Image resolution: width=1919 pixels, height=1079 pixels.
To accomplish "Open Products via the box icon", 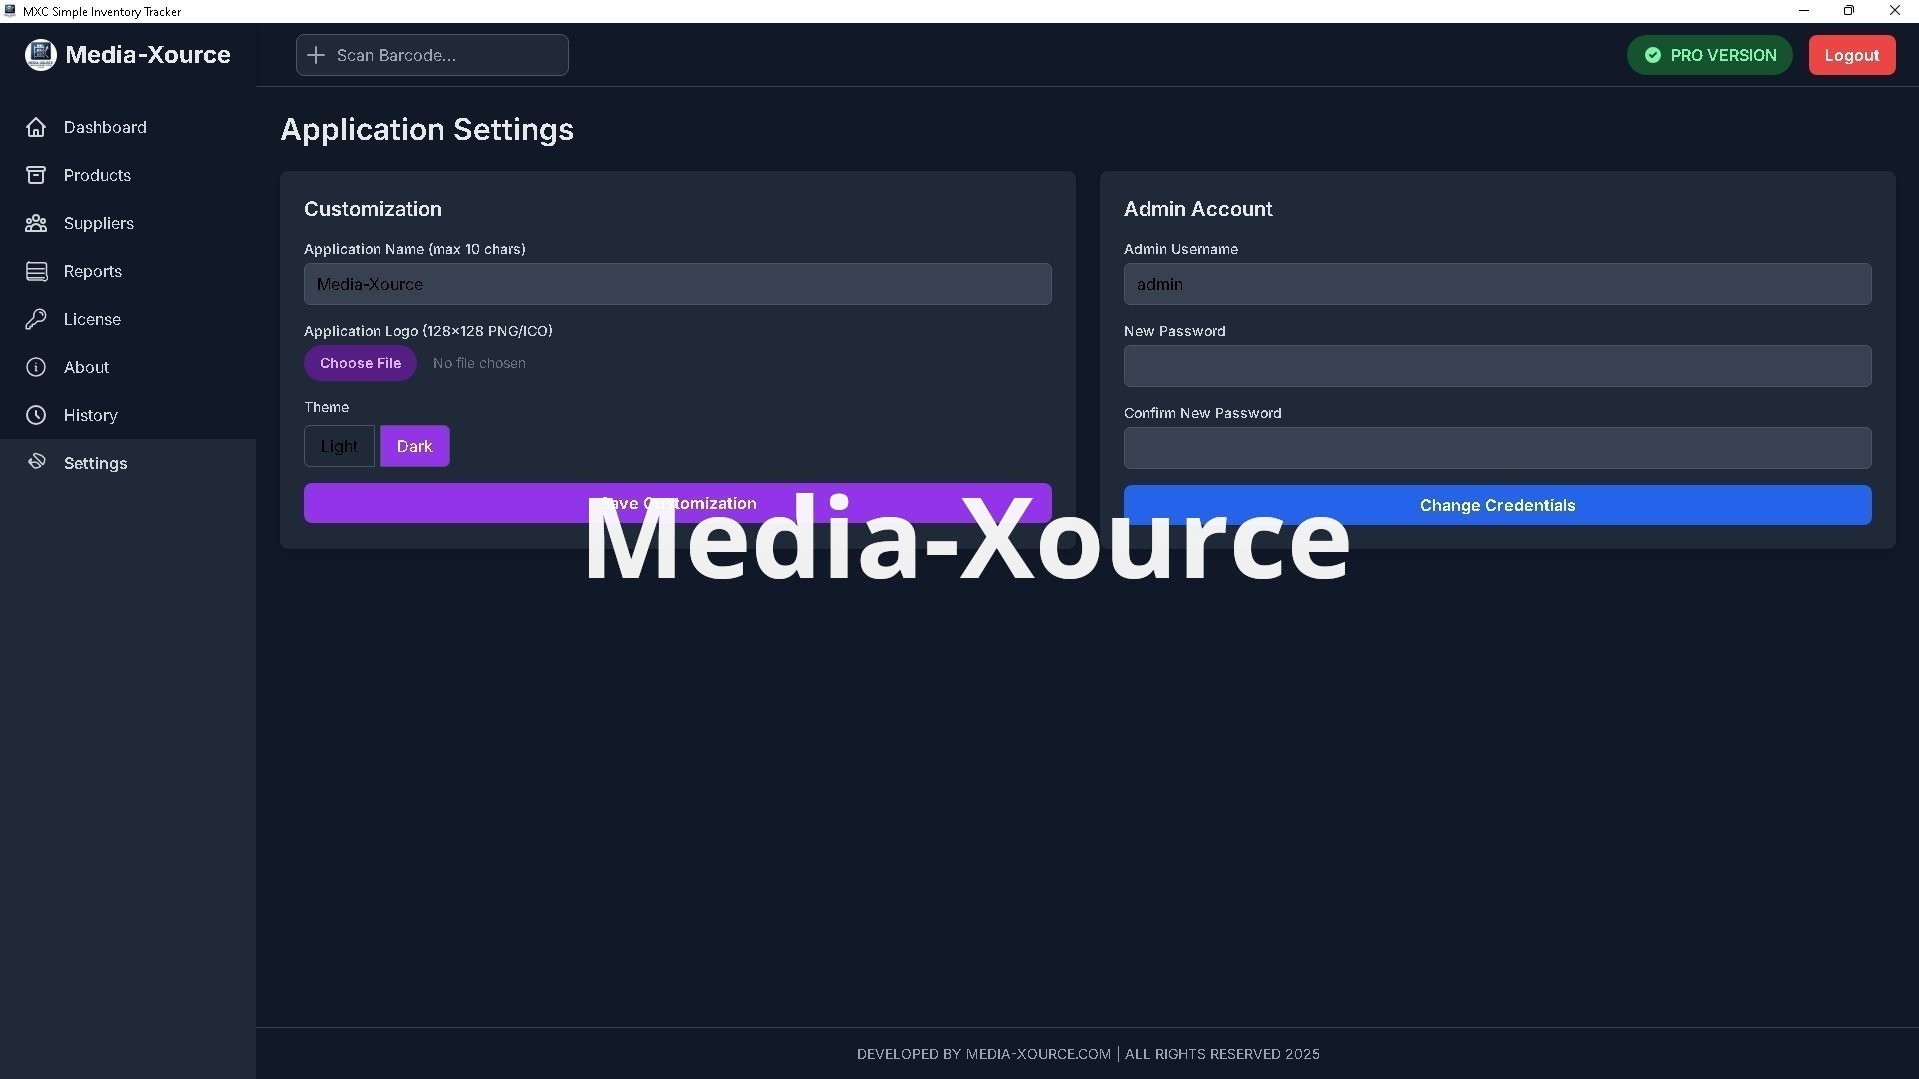I will tap(36, 175).
